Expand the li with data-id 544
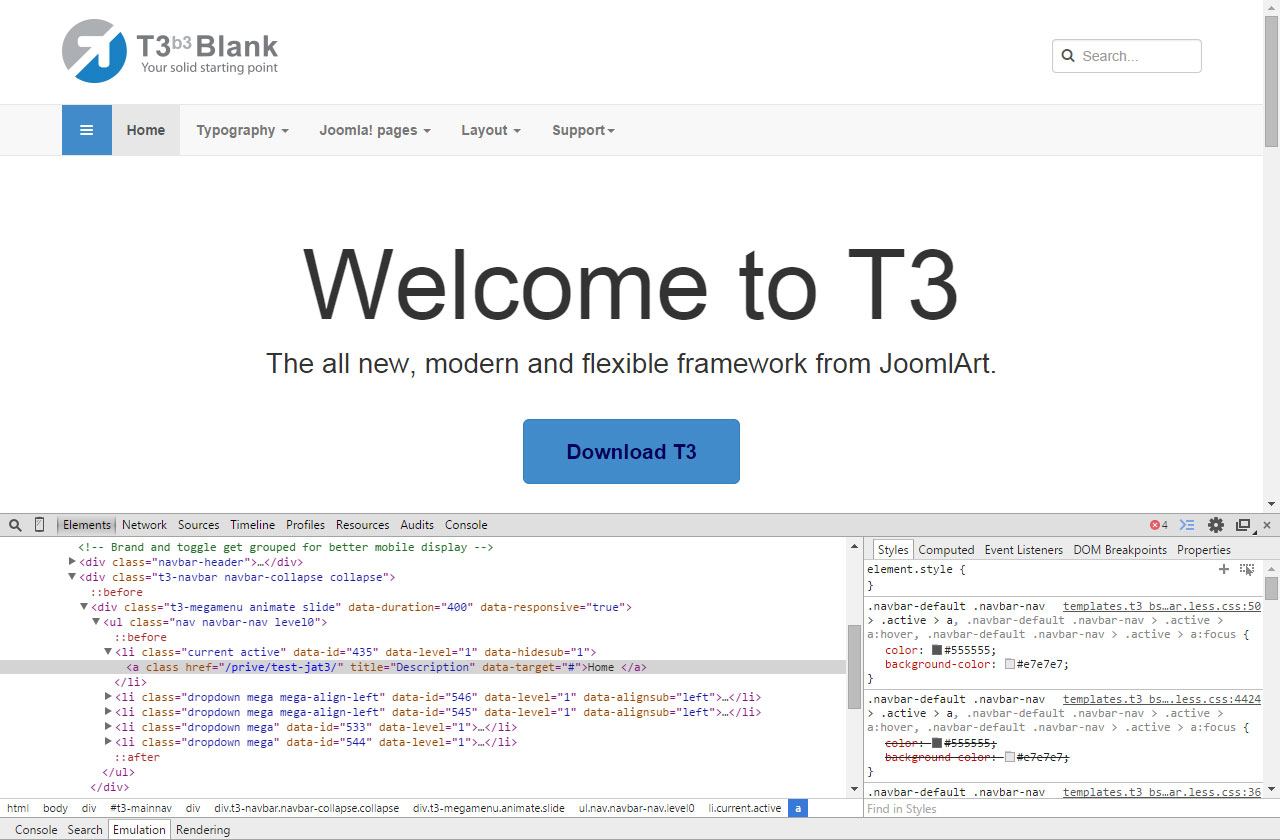Screen dimensions: 1280x840 tap(108, 742)
